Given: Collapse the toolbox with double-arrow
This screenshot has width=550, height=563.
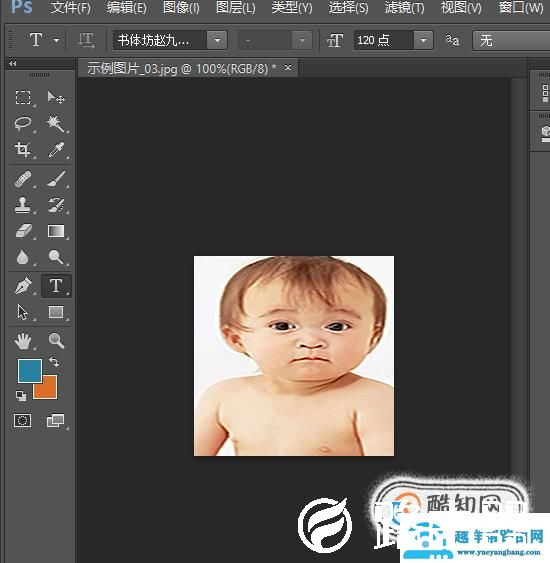Looking at the screenshot, I should click(13, 64).
